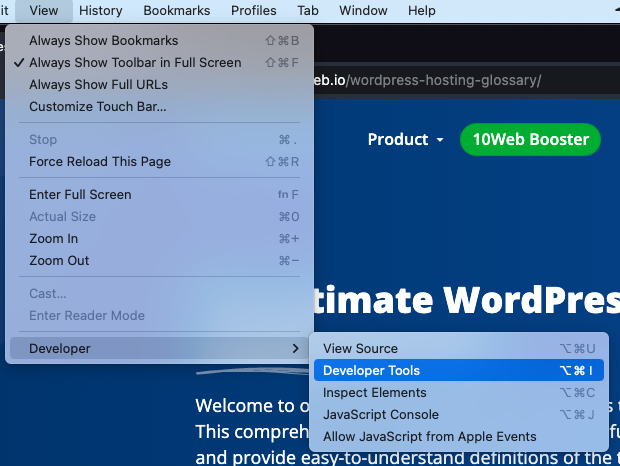620x466 pixels.
Task: Click the address bar URL field
Action: click(440, 80)
